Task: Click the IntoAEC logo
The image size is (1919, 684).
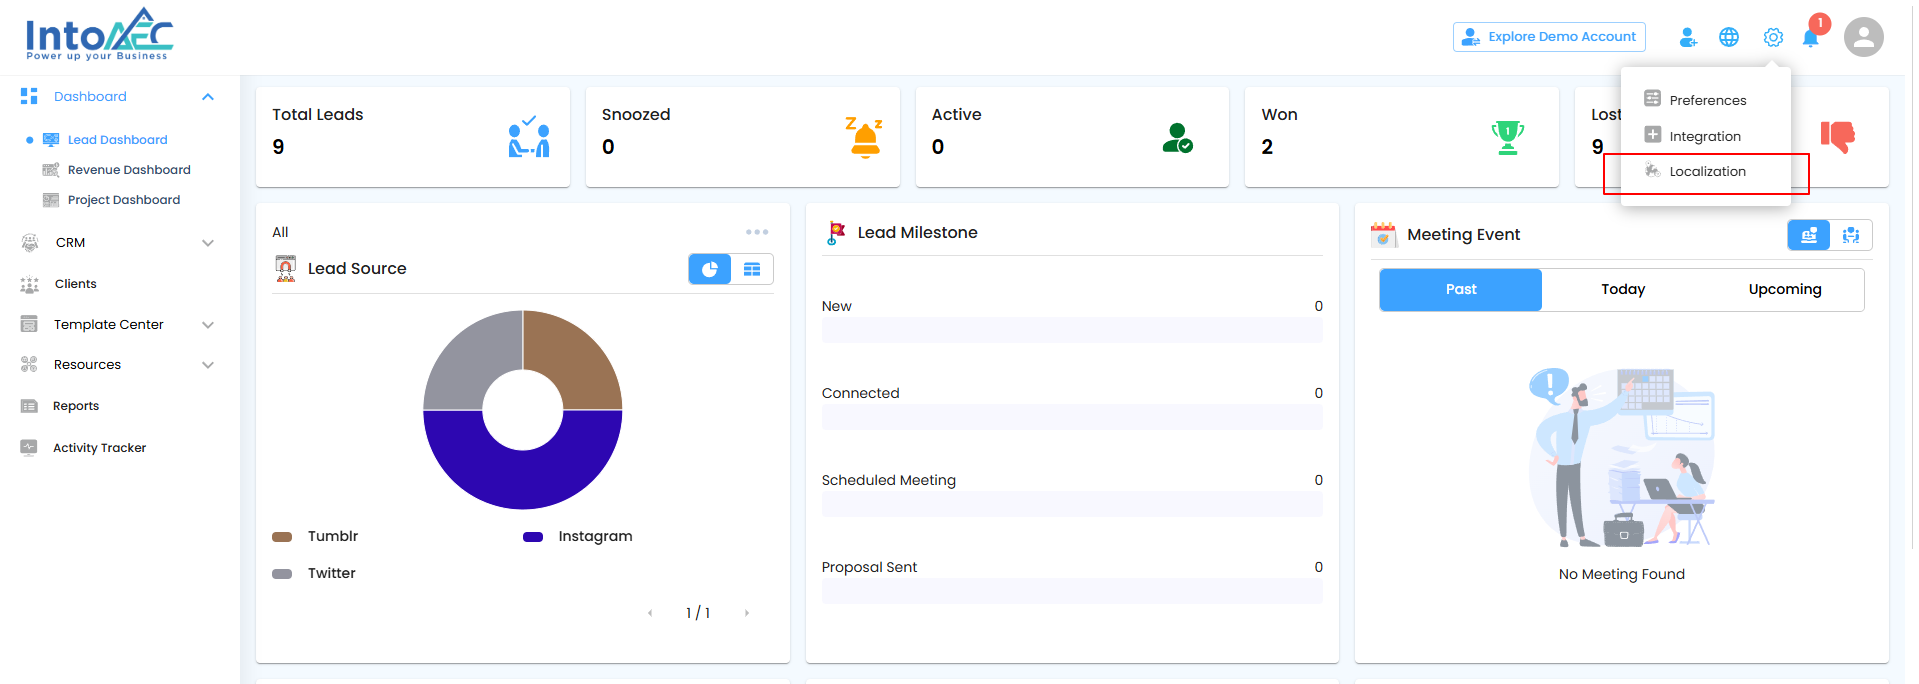Action: (99, 35)
